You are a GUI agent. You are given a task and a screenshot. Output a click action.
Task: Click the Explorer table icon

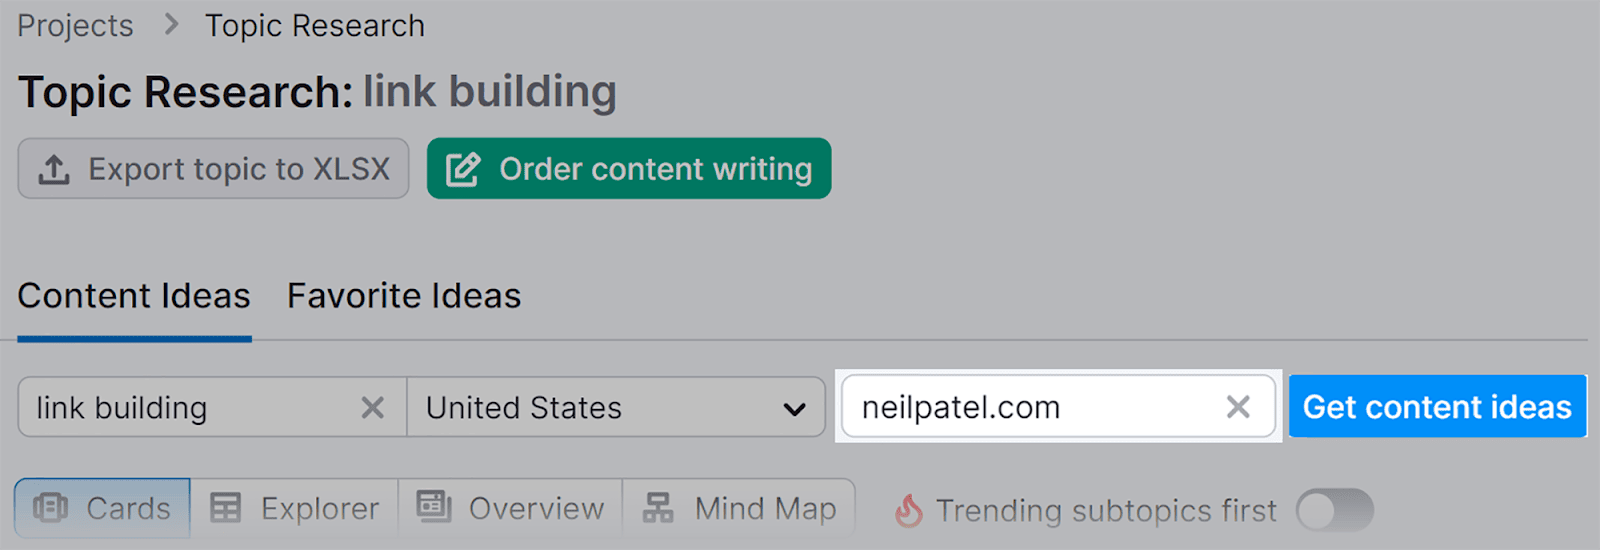click(225, 509)
